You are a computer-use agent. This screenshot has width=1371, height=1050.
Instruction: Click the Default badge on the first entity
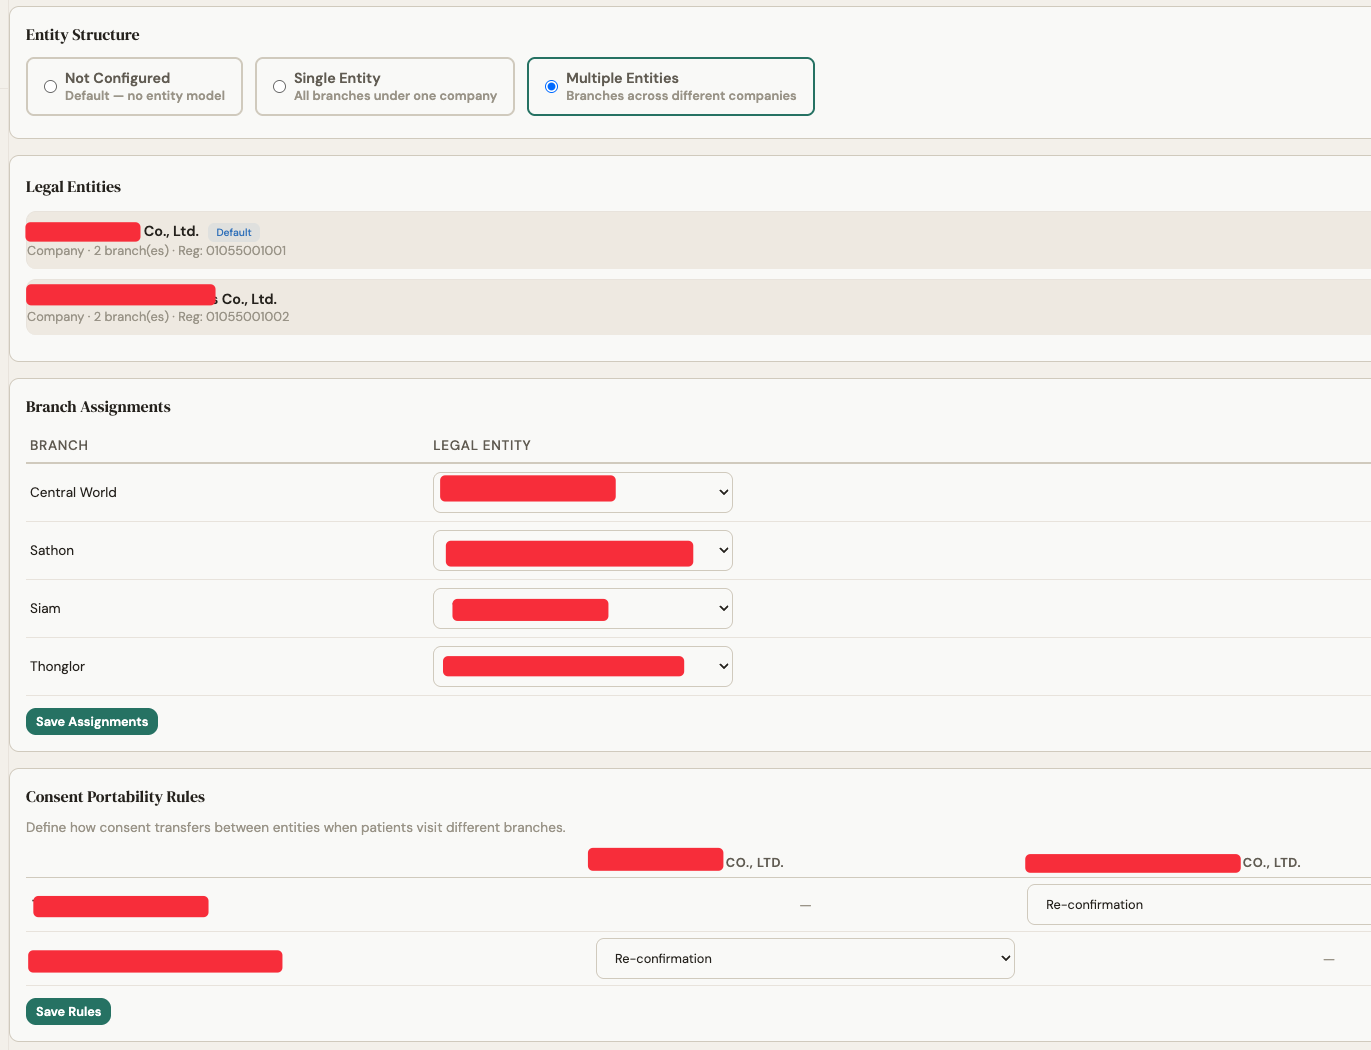coord(234,232)
